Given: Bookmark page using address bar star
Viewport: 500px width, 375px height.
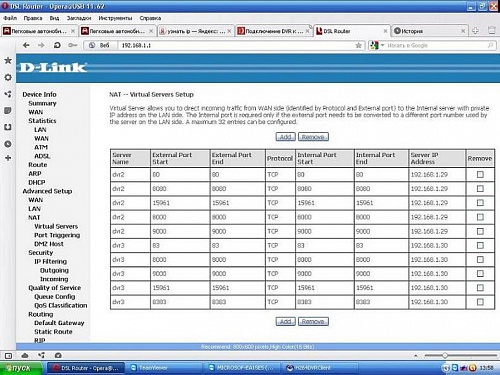Looking at the screenshot, I should pyautogui.click(x=359, y=45).
